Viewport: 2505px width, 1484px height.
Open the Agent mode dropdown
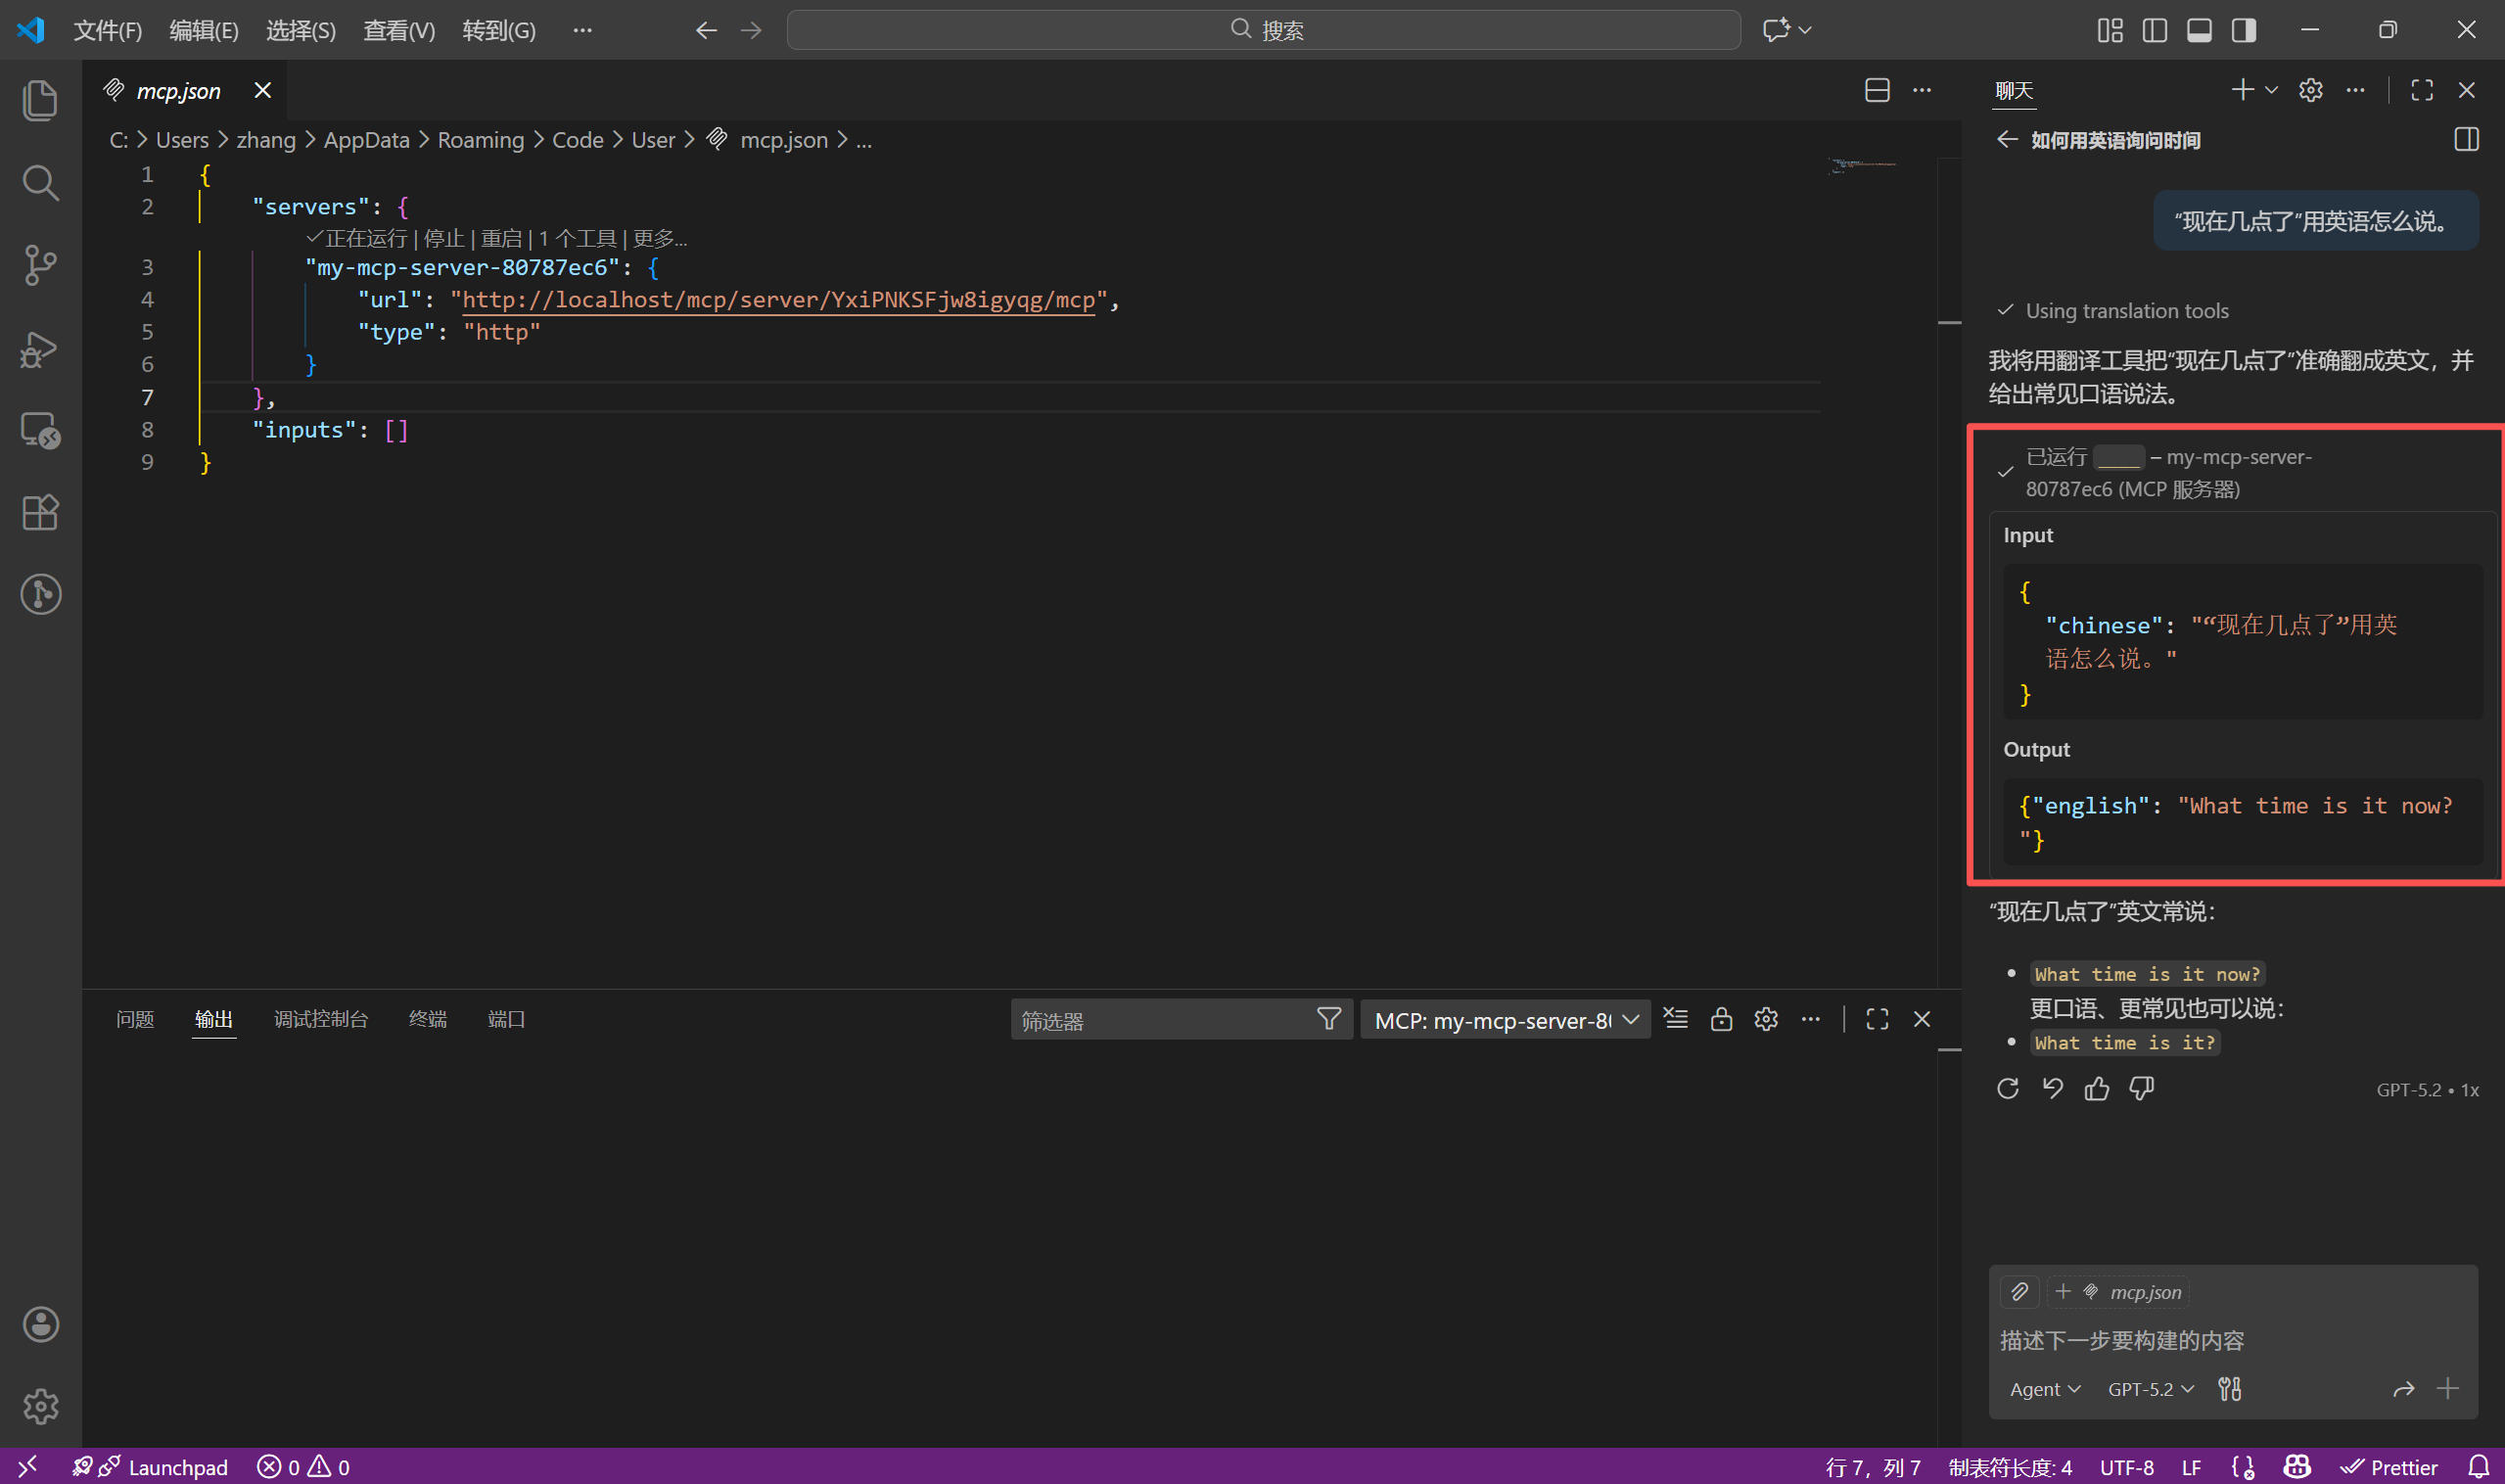click(2044, 1389)
